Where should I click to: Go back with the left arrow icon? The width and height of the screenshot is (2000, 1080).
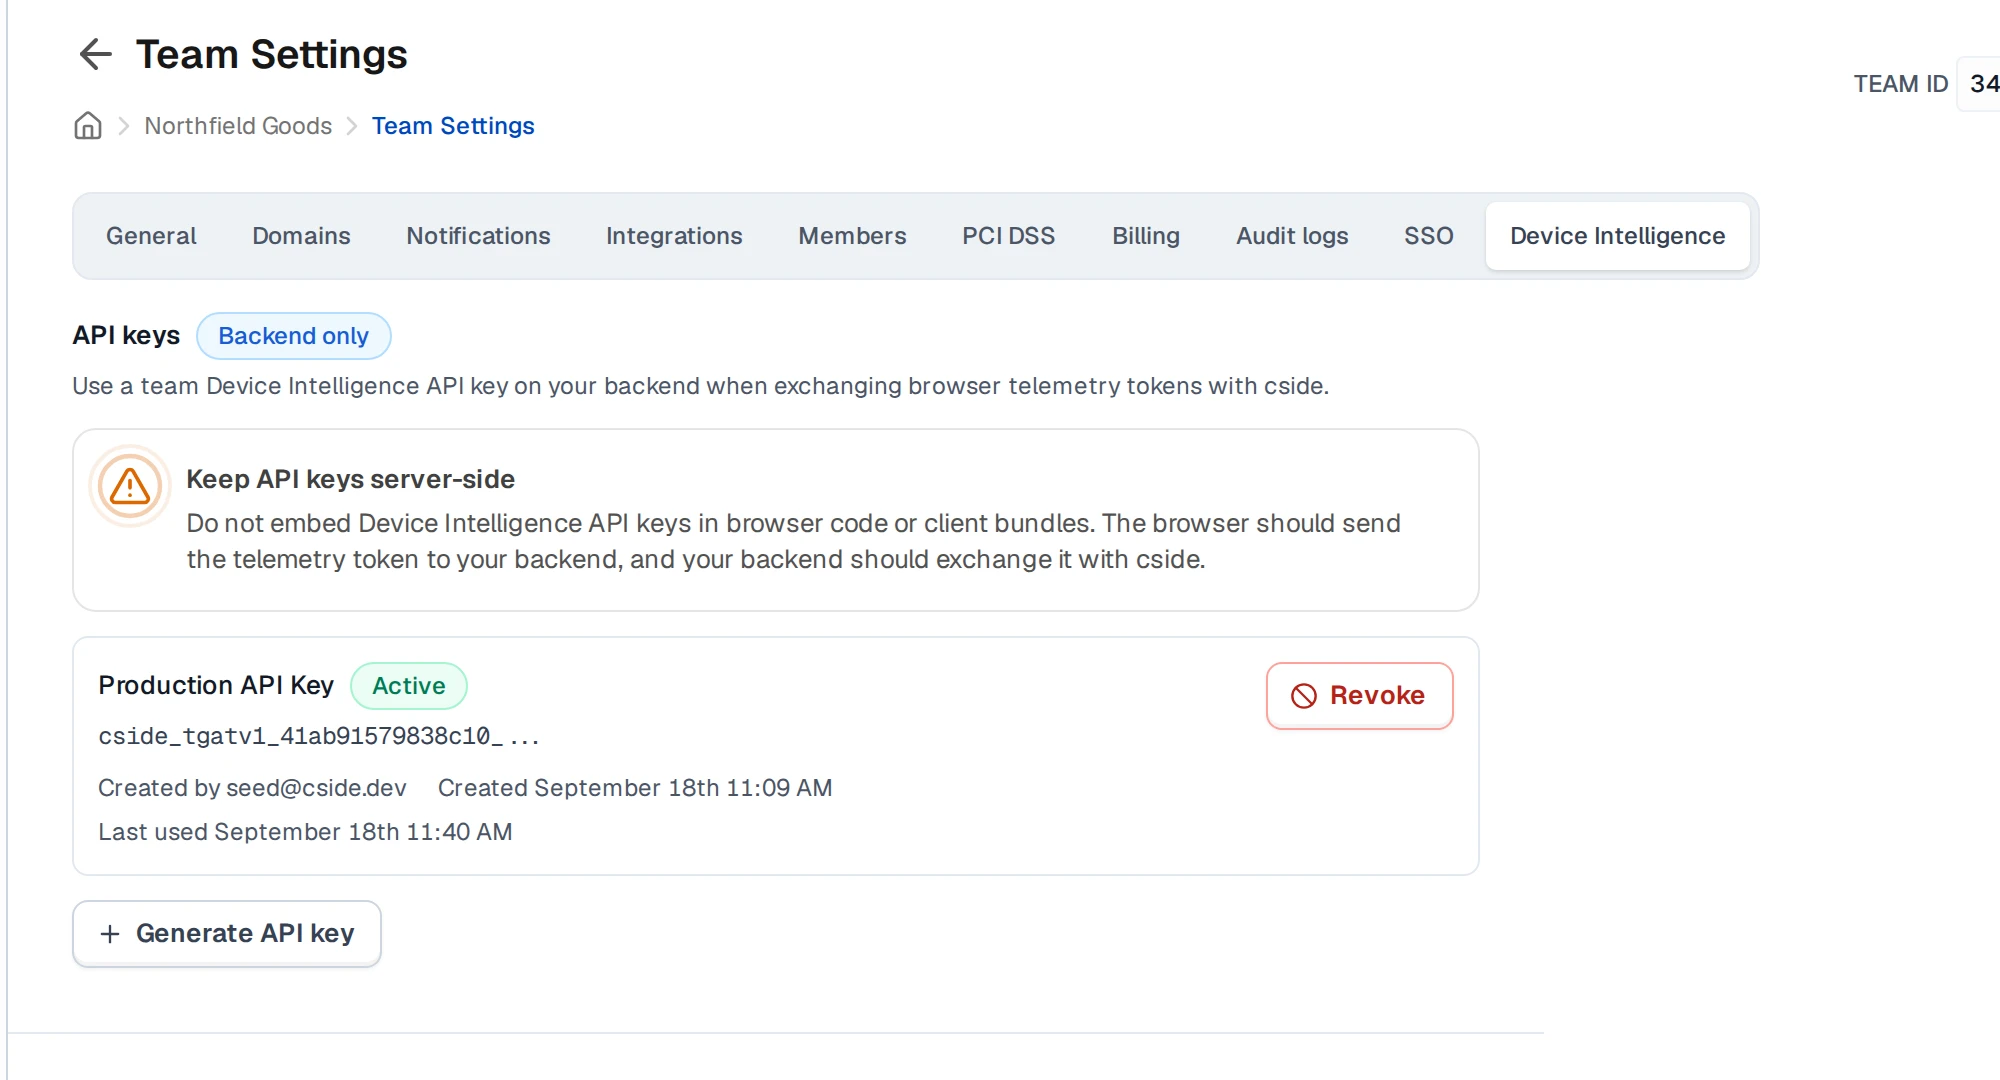[95, 54]
